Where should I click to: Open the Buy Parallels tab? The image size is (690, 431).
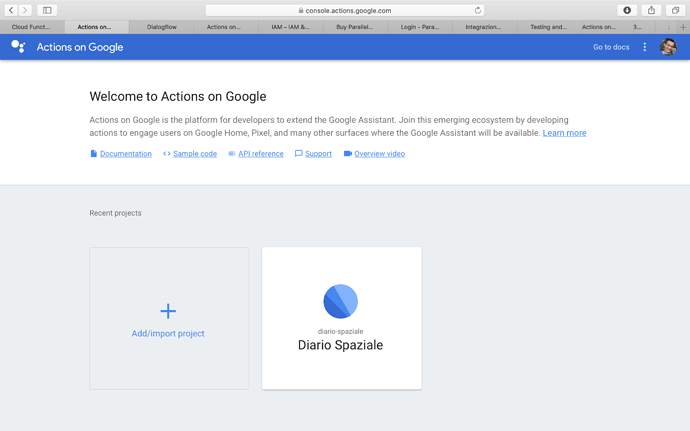click(354, 27)
